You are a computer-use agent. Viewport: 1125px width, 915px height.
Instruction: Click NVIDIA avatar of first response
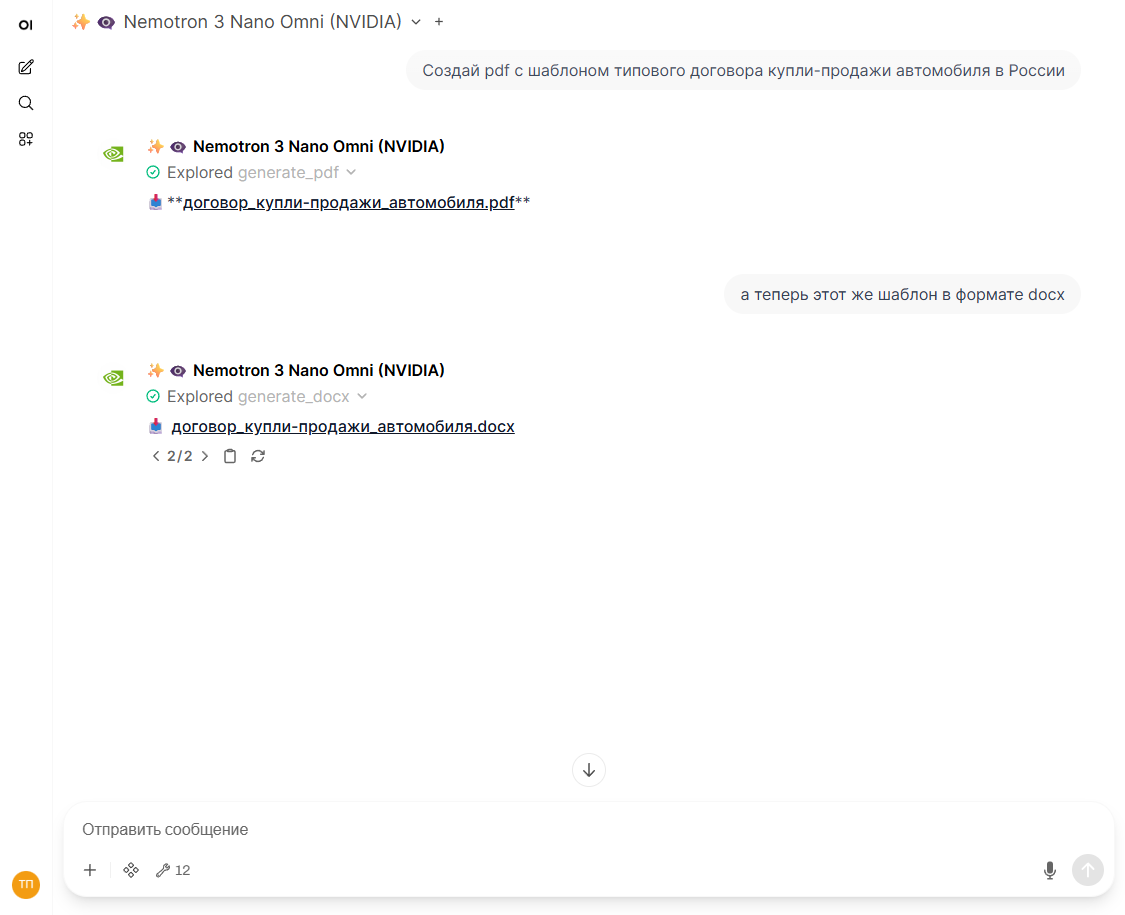pos(113,154)
